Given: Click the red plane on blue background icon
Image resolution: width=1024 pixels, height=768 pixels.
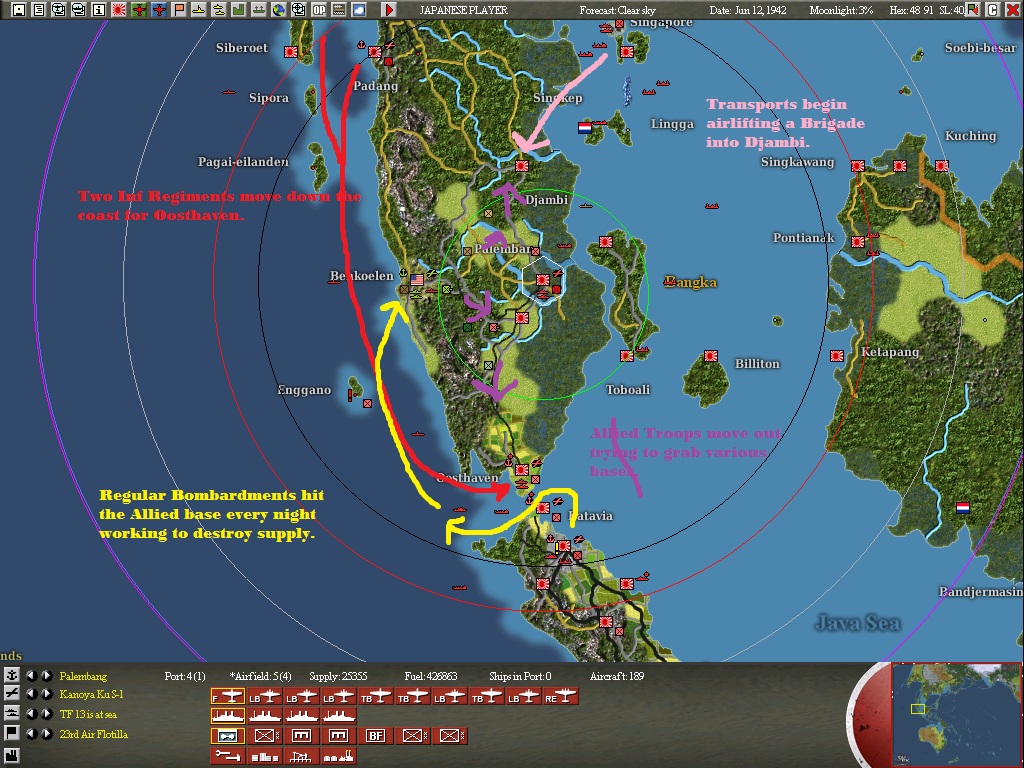Looking at the screenshot, I should [159, 10].
